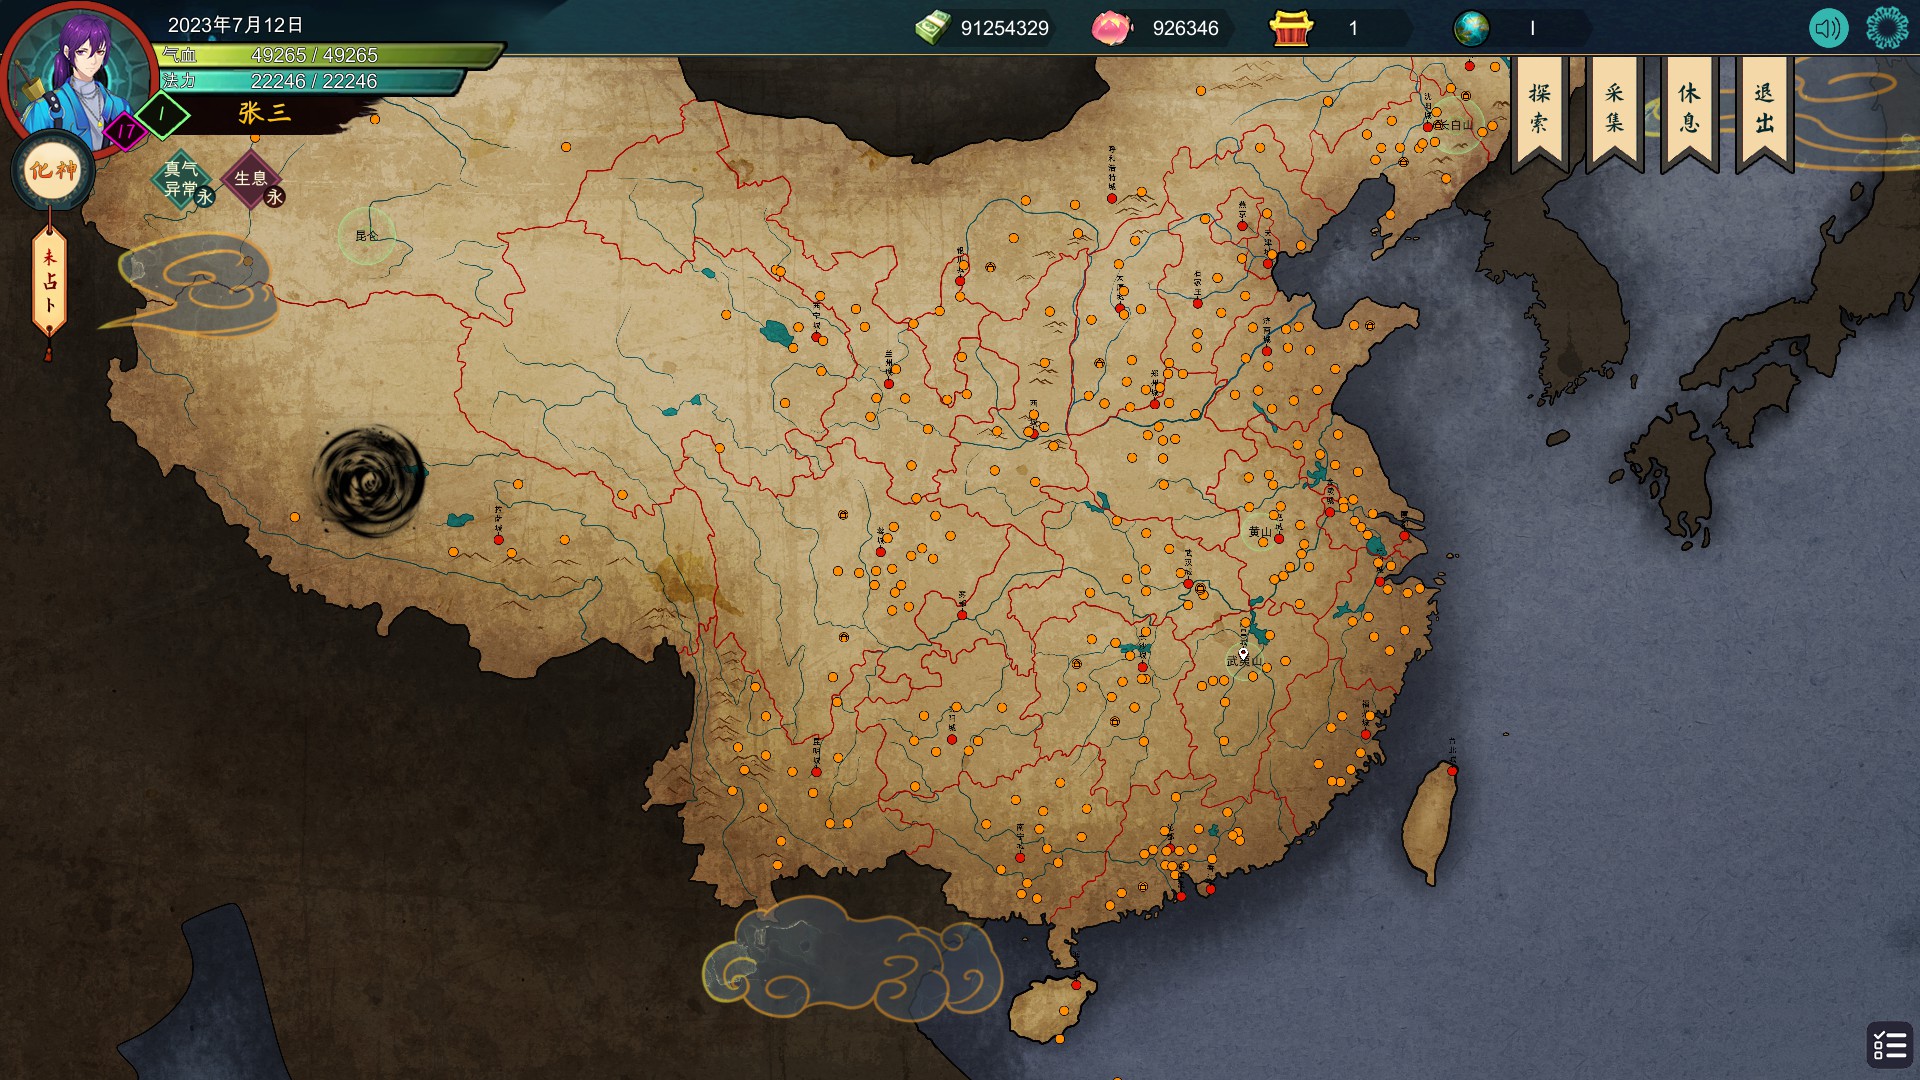Open the task list icon

(x=1889, y=1045)
